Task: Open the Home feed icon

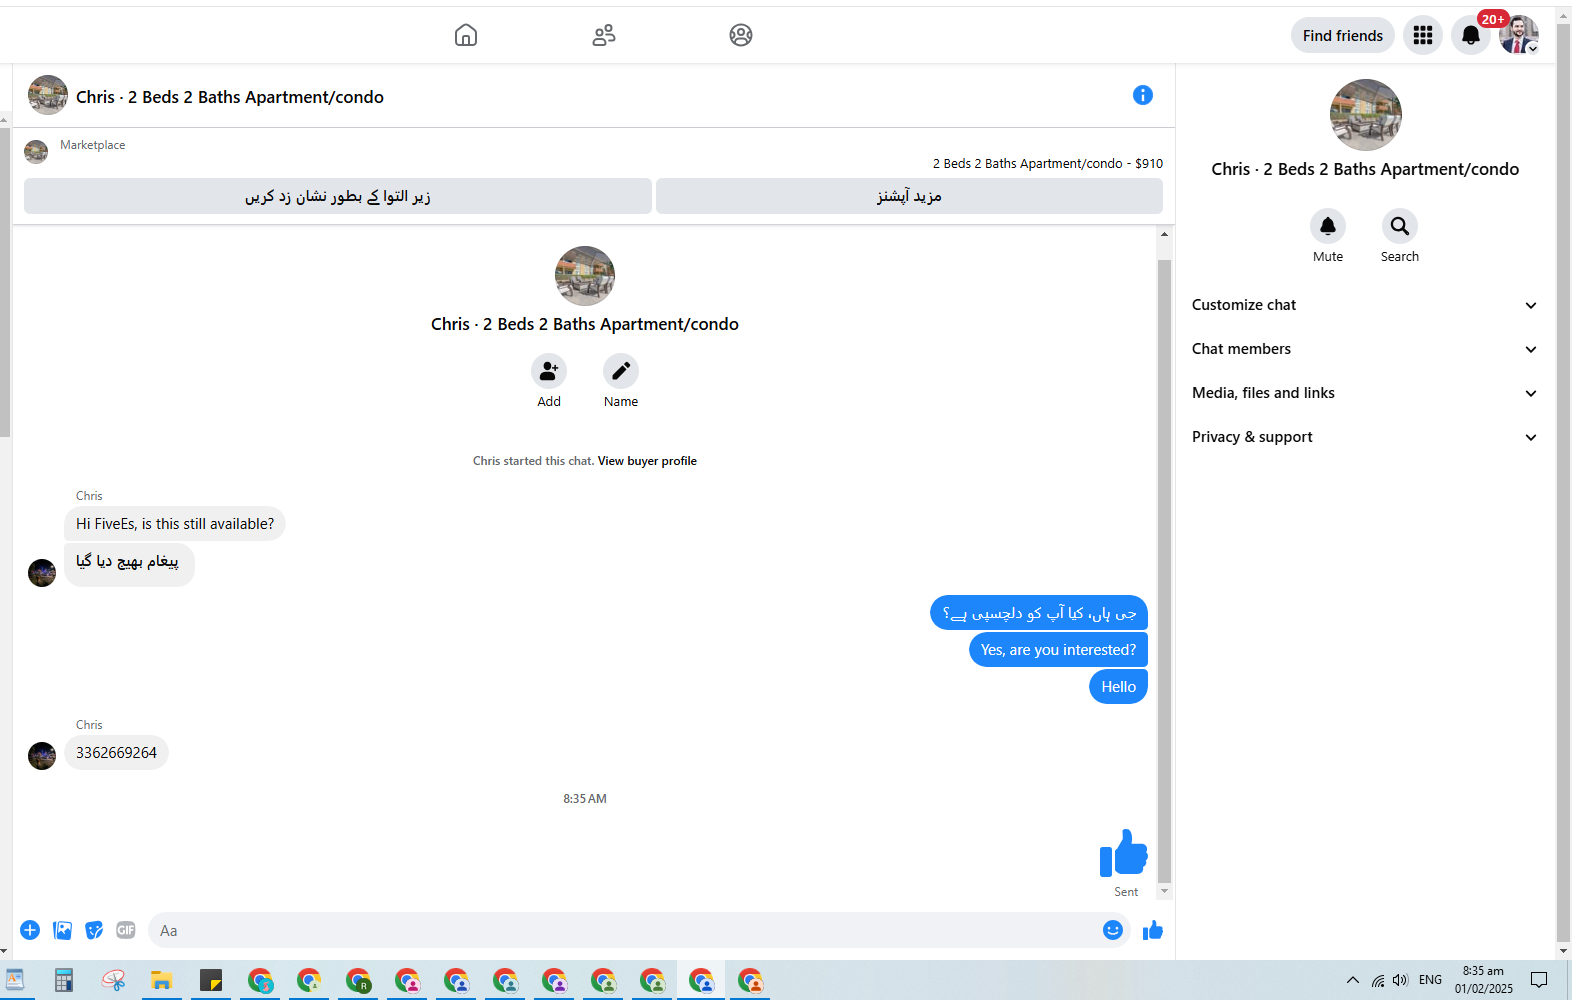Action: coord(466,35)
